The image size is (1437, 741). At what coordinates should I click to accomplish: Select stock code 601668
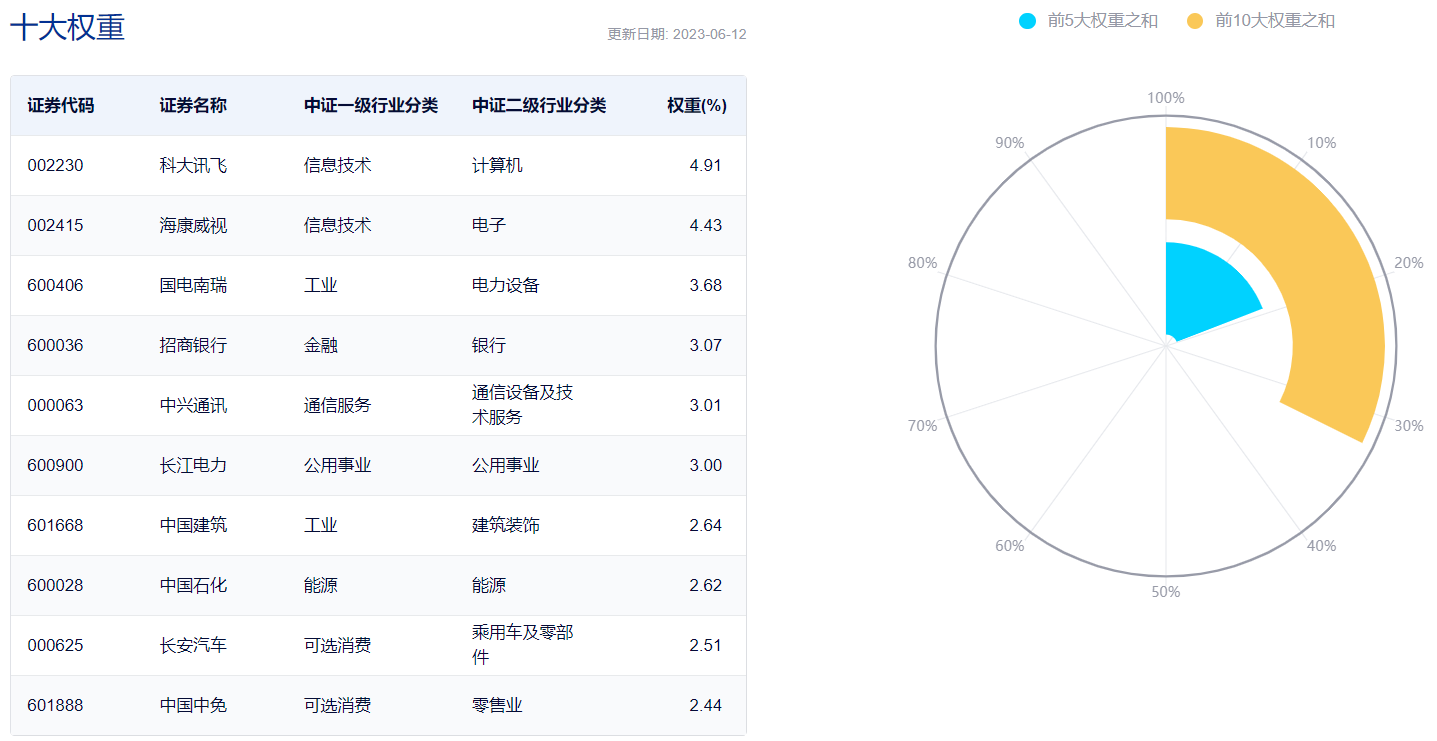pos(55,525)
